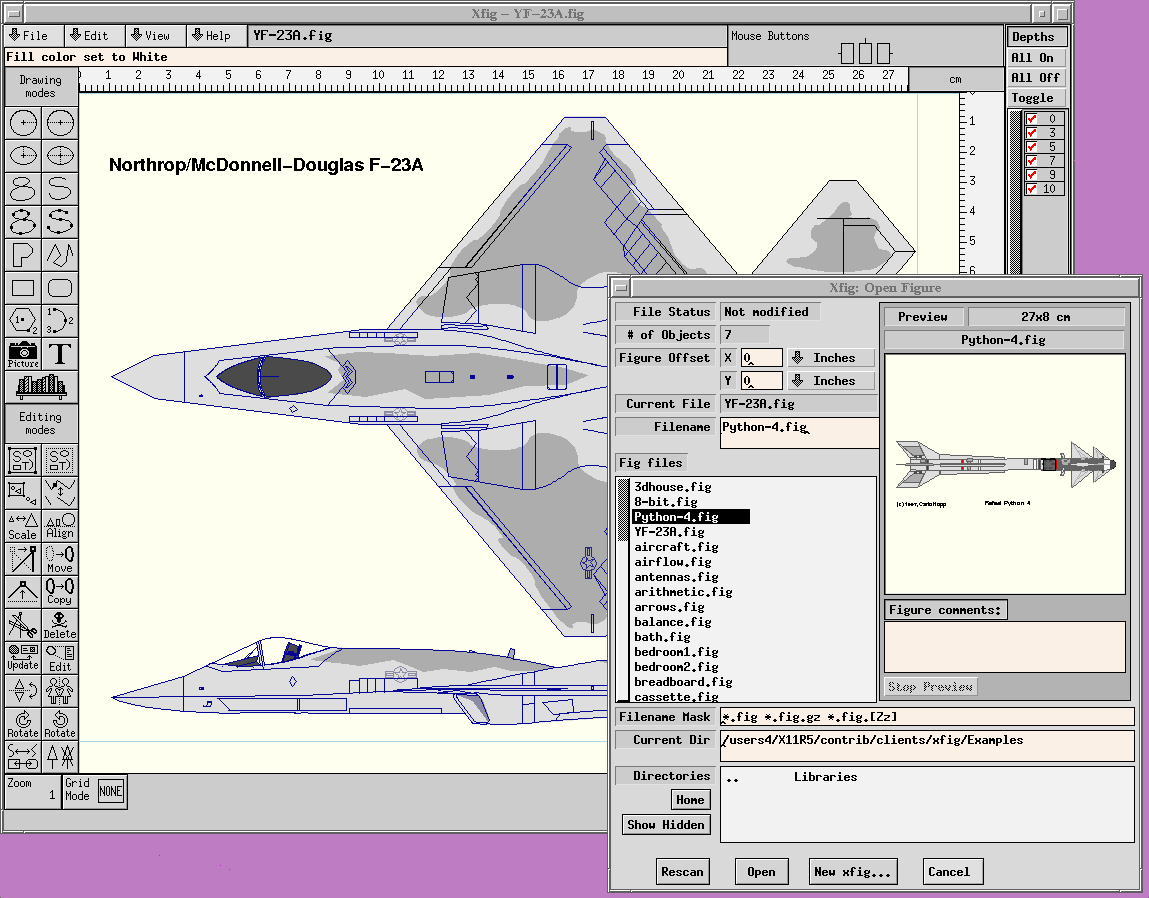Screen dimensions: 1149x898
Task: Pick the Copy objects tool
Action: pos(60,592)
